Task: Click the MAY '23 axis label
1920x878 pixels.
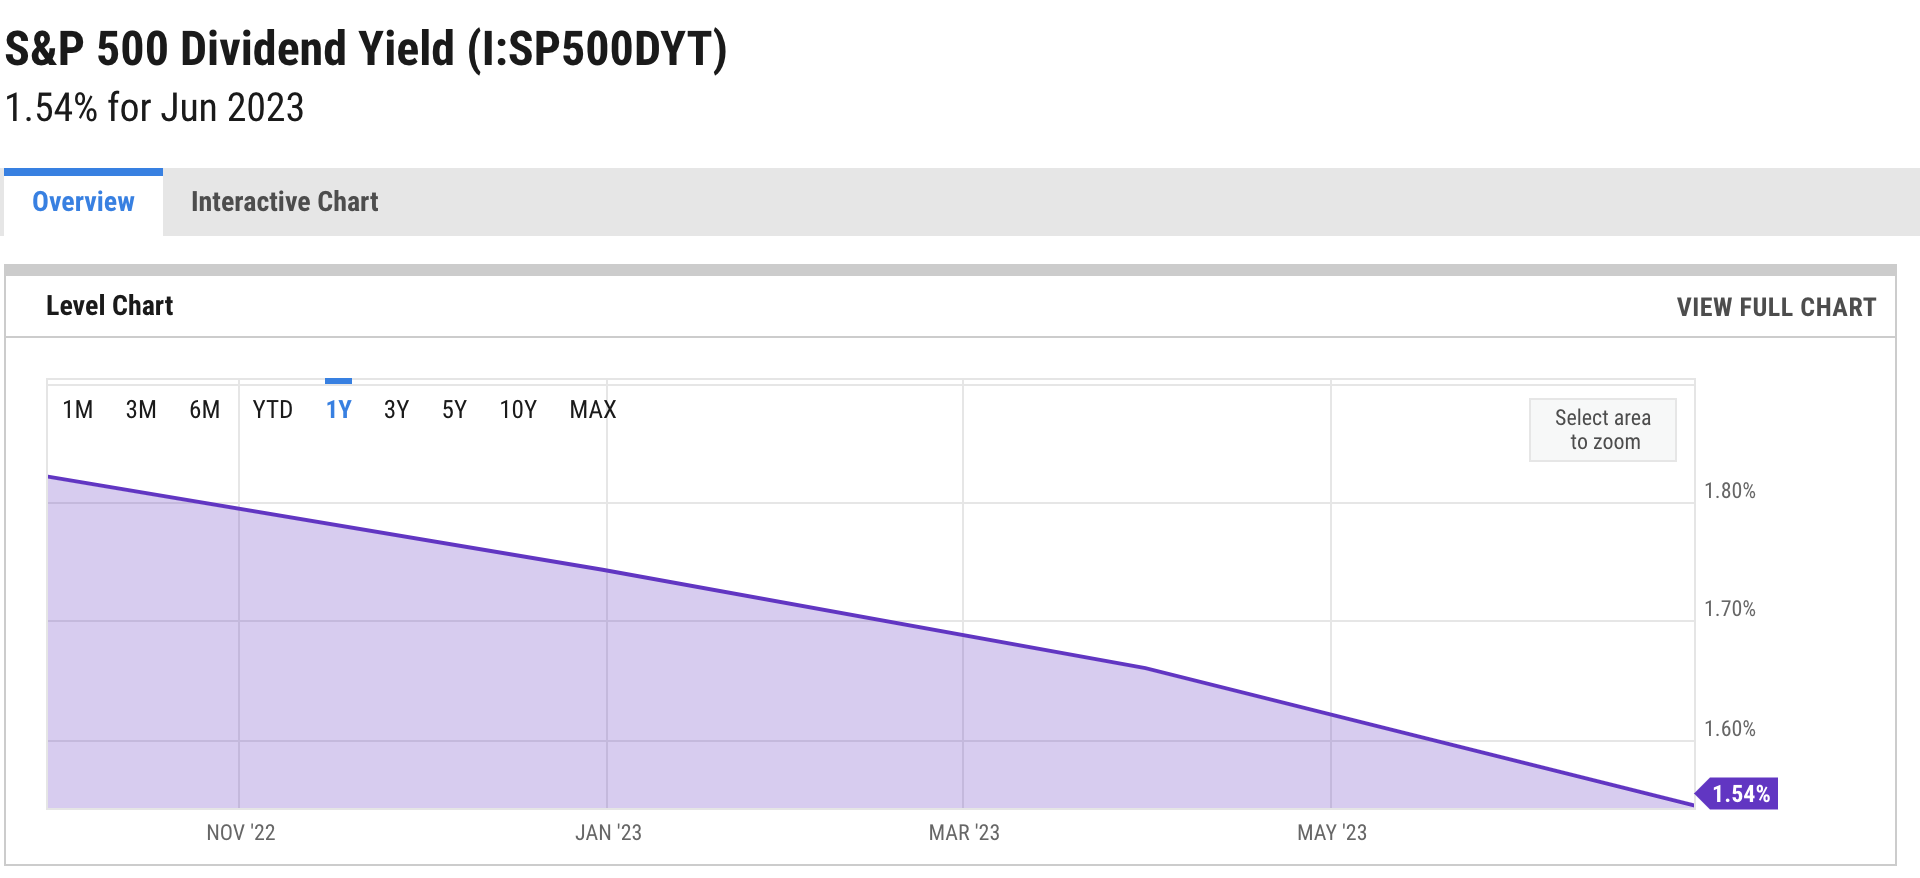Action: [x=1332, y=833]
